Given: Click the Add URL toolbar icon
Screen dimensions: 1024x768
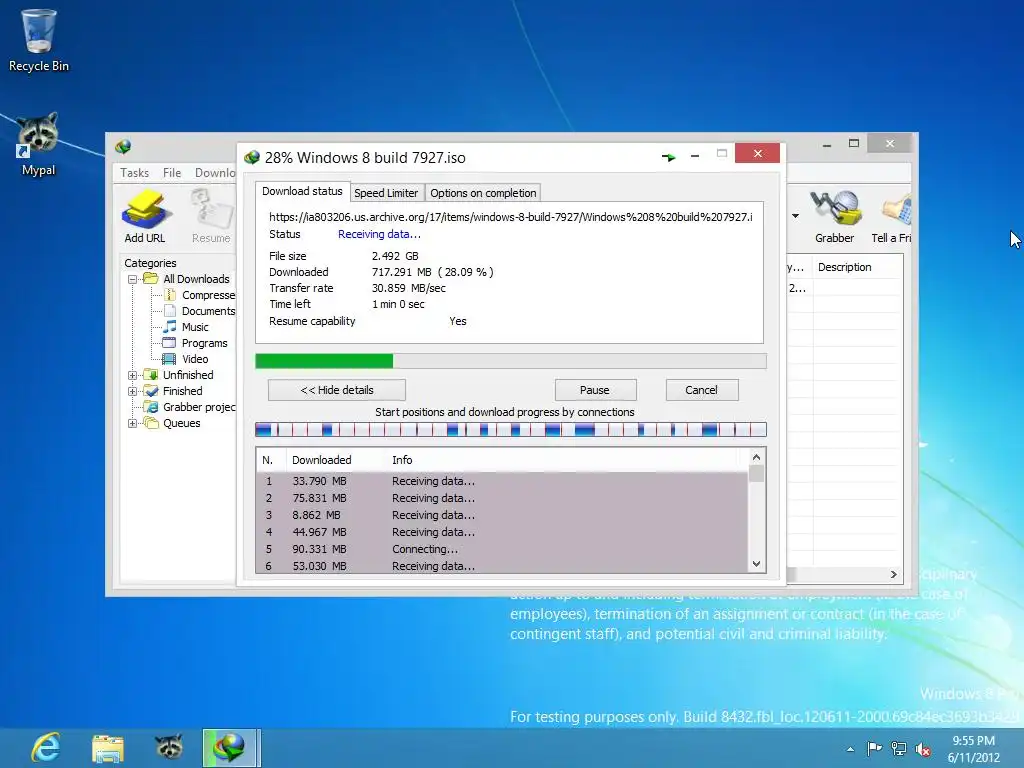Looking at the screenshot, I should (145, 217).
